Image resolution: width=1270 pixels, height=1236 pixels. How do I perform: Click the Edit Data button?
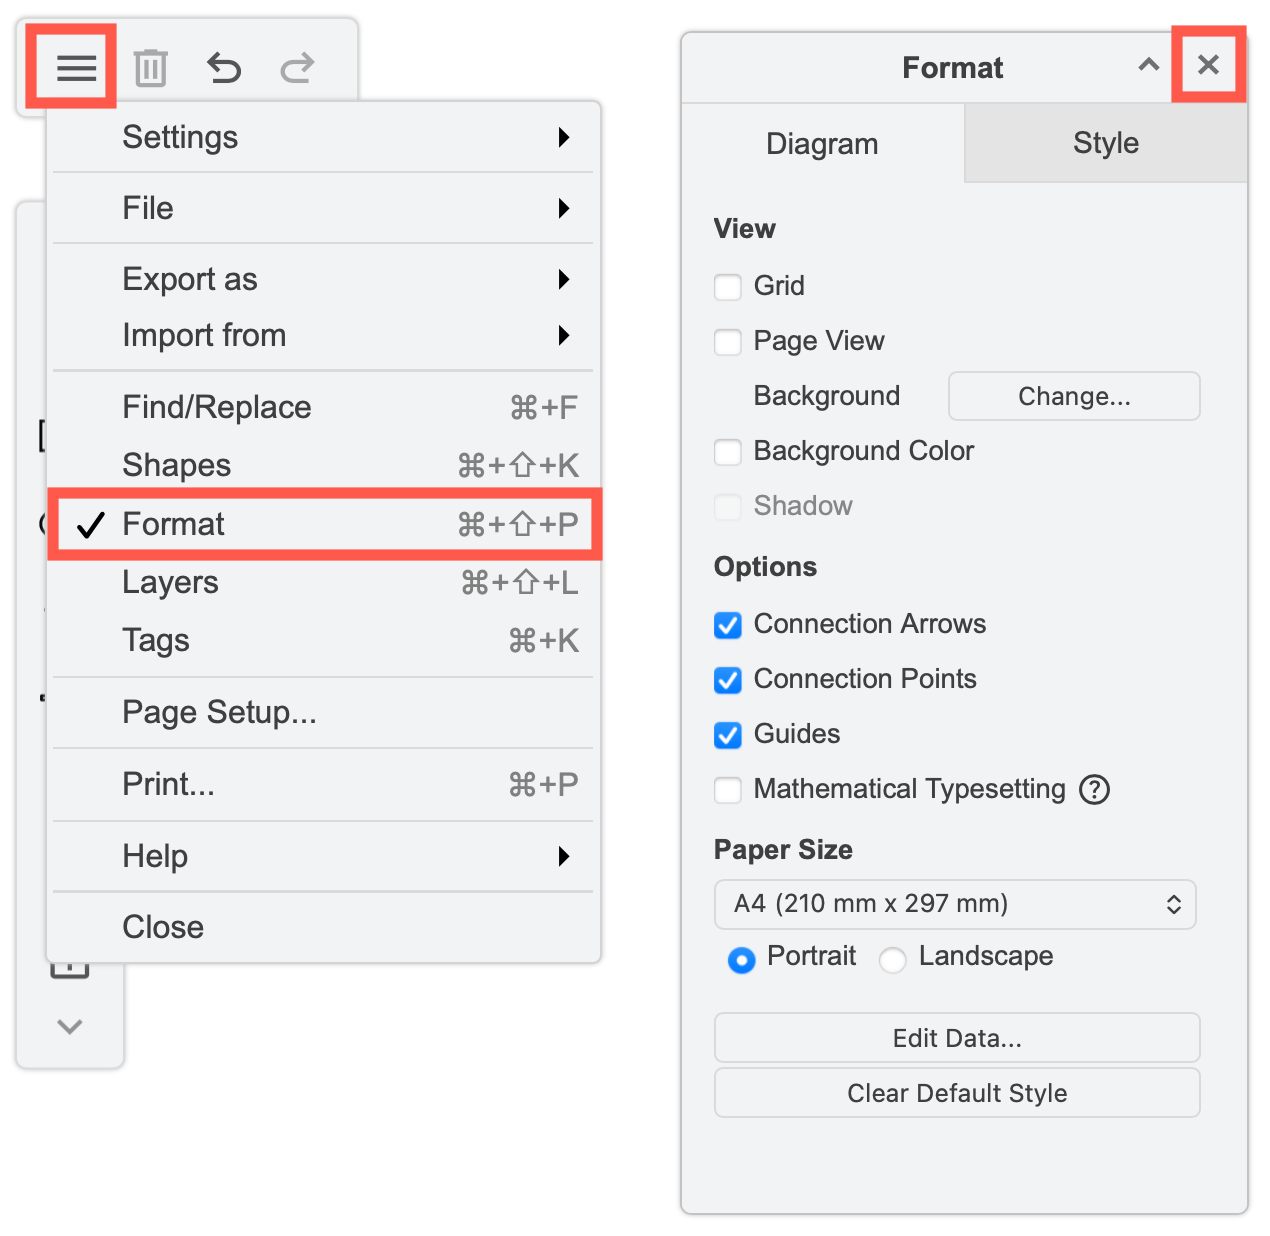pos(956,1038)
